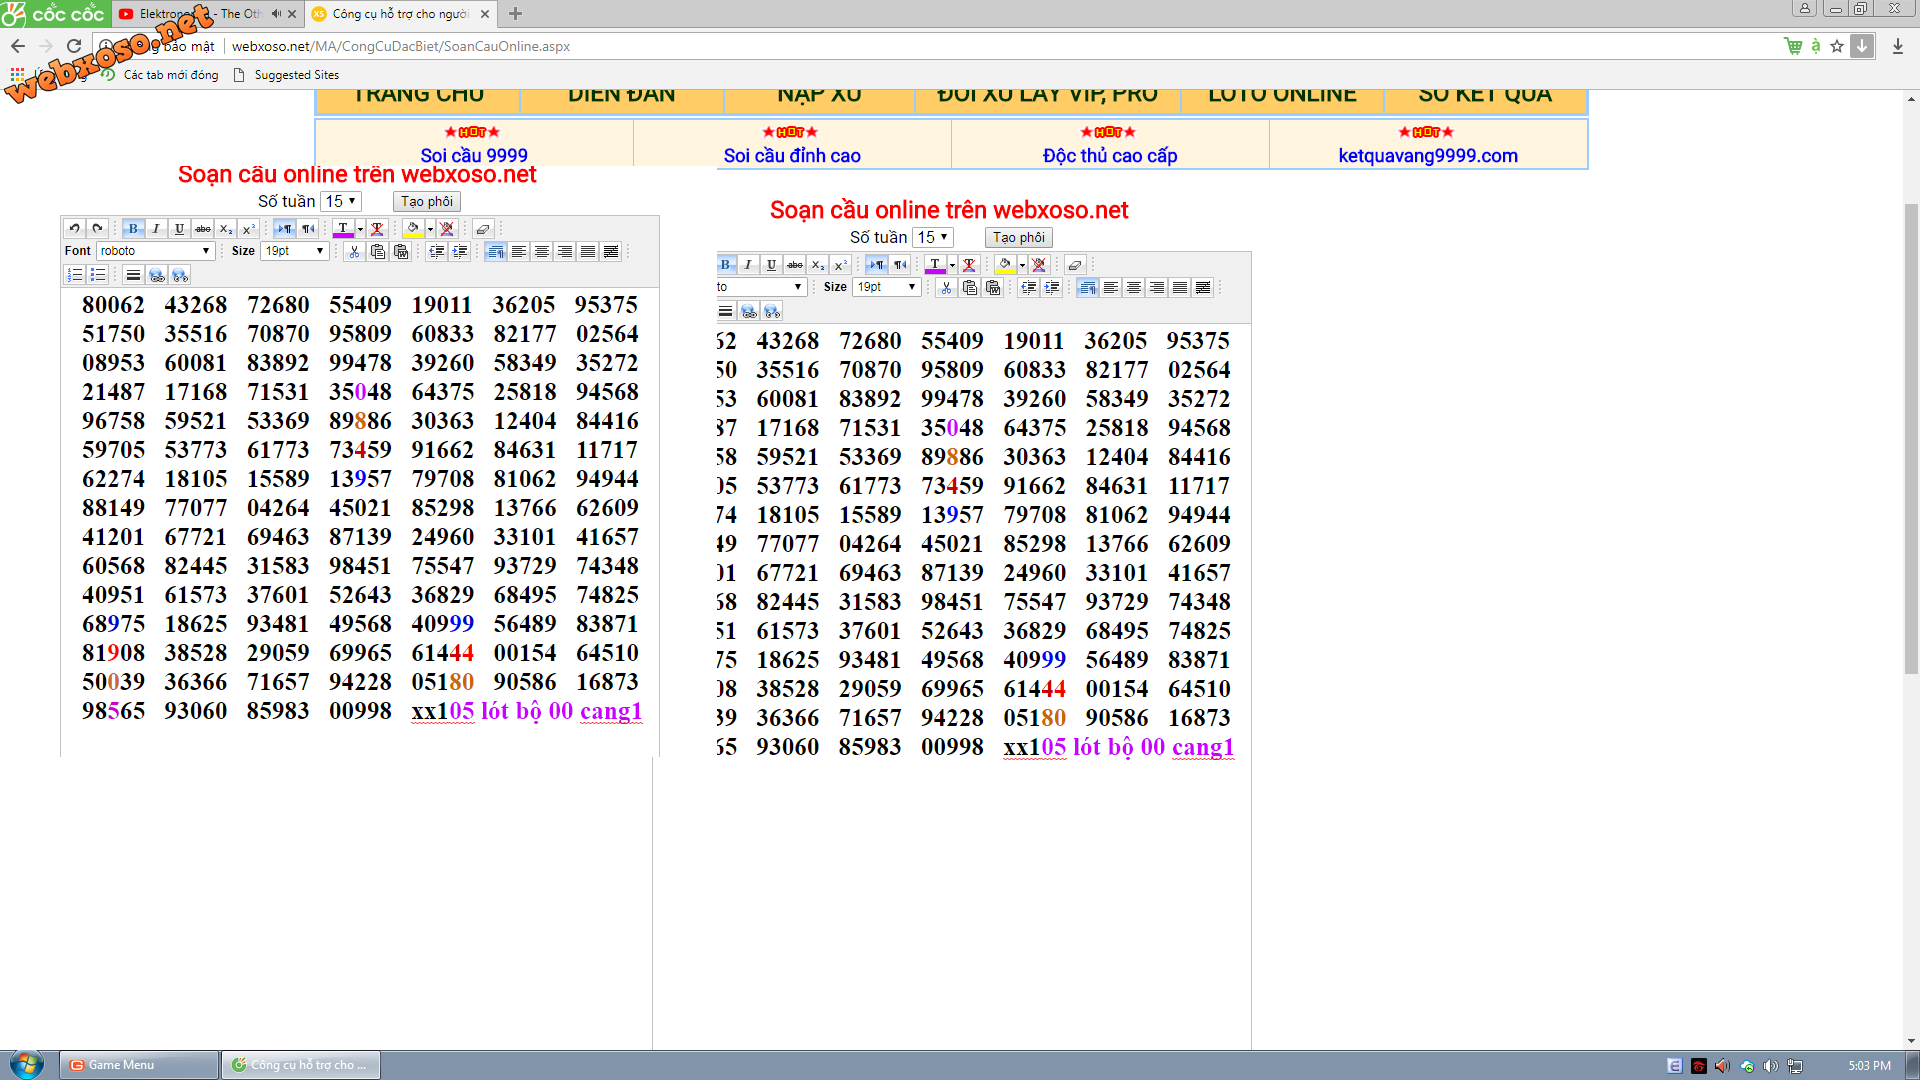The image size is (1920, 1080).
Task: Toggle Bold in the left editor
Action: coord(133,229)
